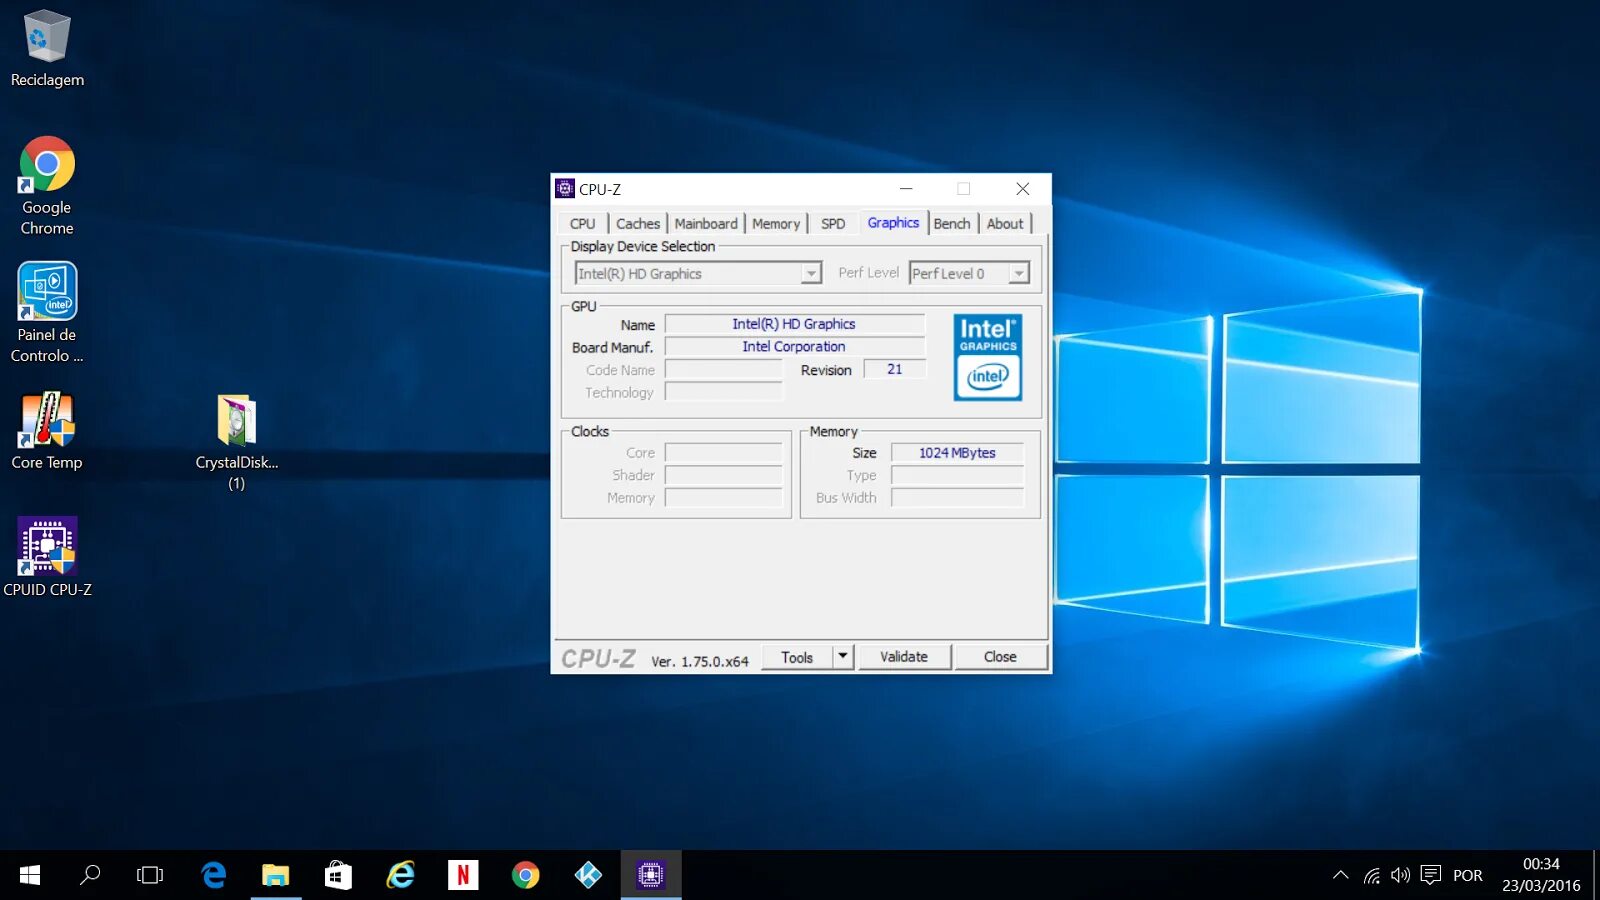
Task: Open File Explorer from taskbar
Action: (x=275, y=875)
